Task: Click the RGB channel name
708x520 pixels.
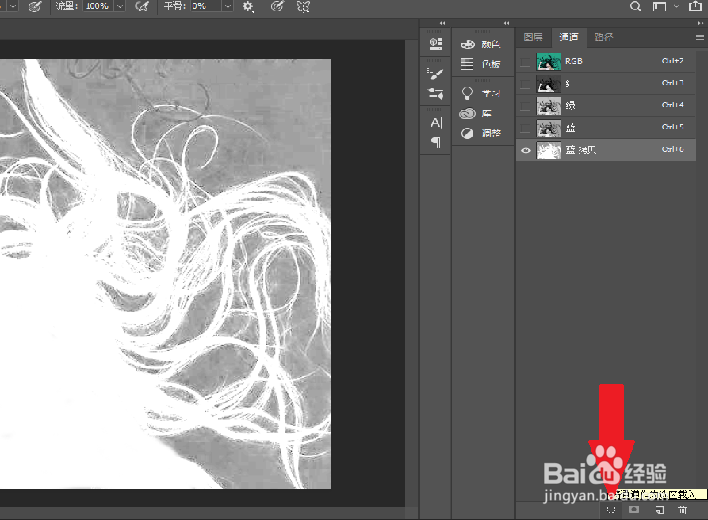Action: point(574,61)
